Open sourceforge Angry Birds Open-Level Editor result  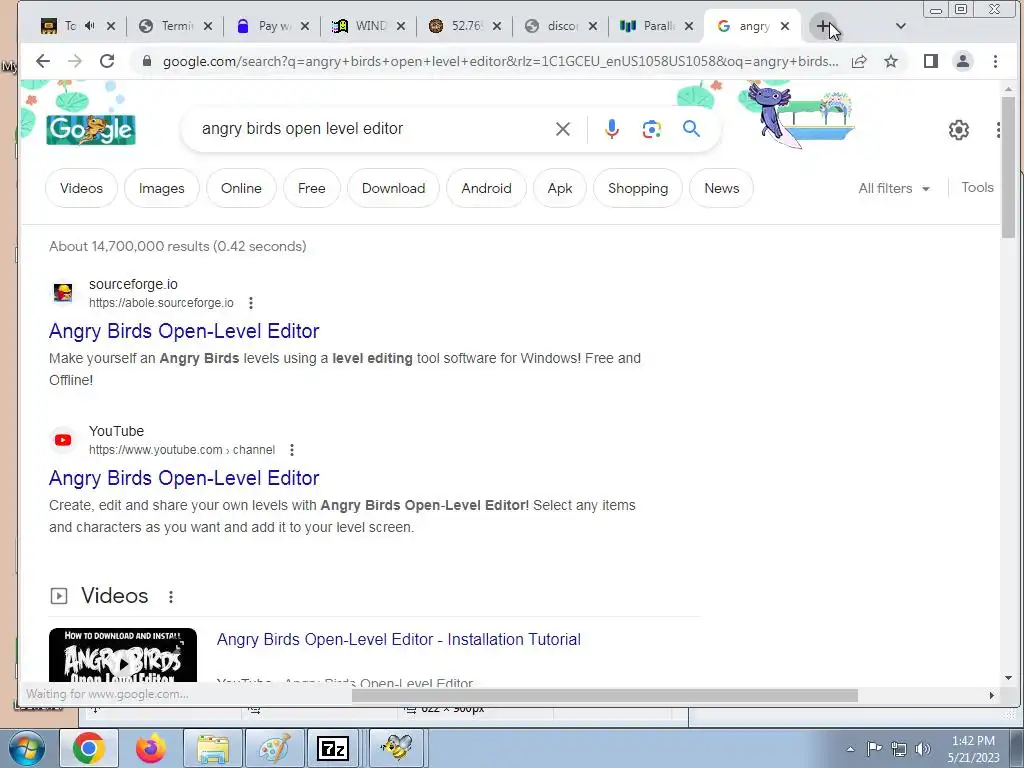tap(184, 331)
